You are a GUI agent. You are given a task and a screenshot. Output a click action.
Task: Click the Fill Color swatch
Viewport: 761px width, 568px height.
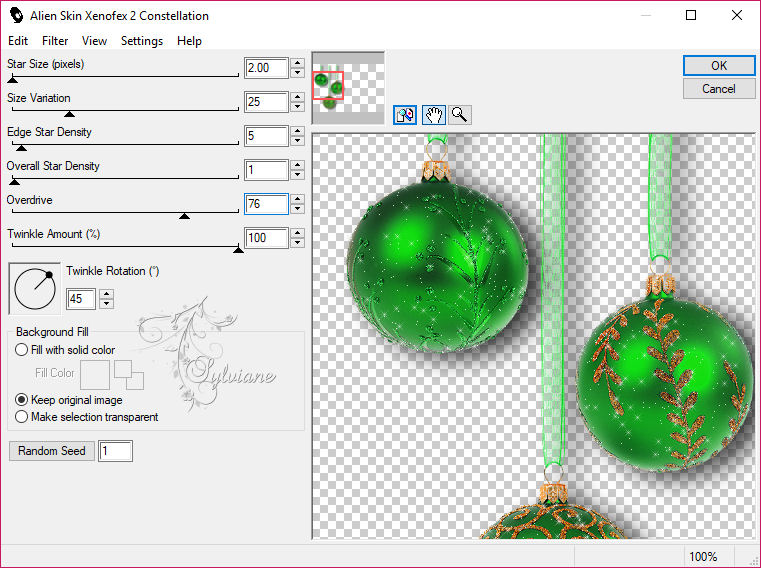point(95,375)
